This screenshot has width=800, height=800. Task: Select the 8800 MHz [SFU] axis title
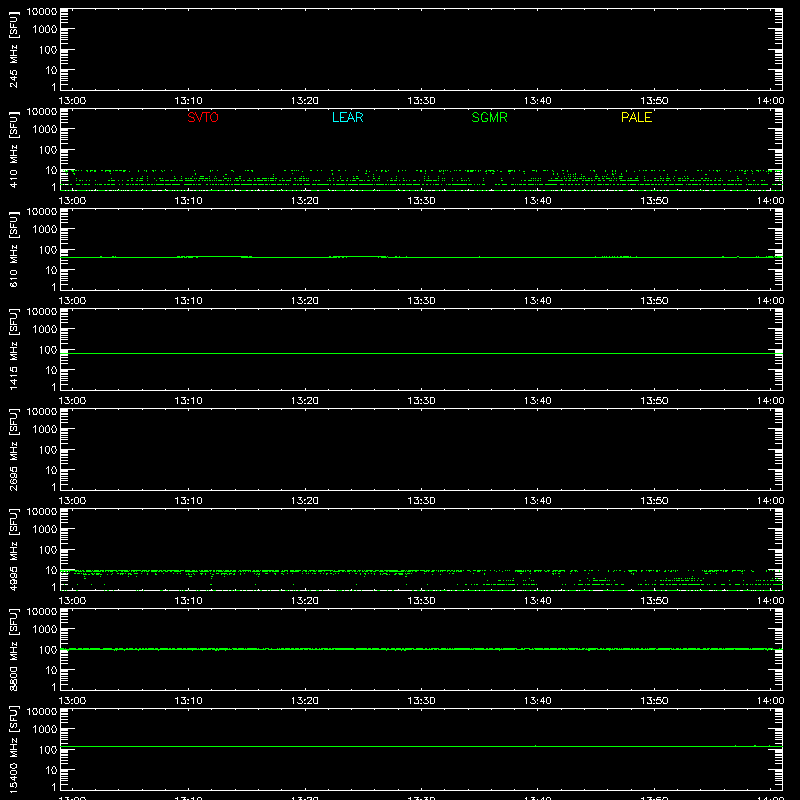(x=14, y=649)
